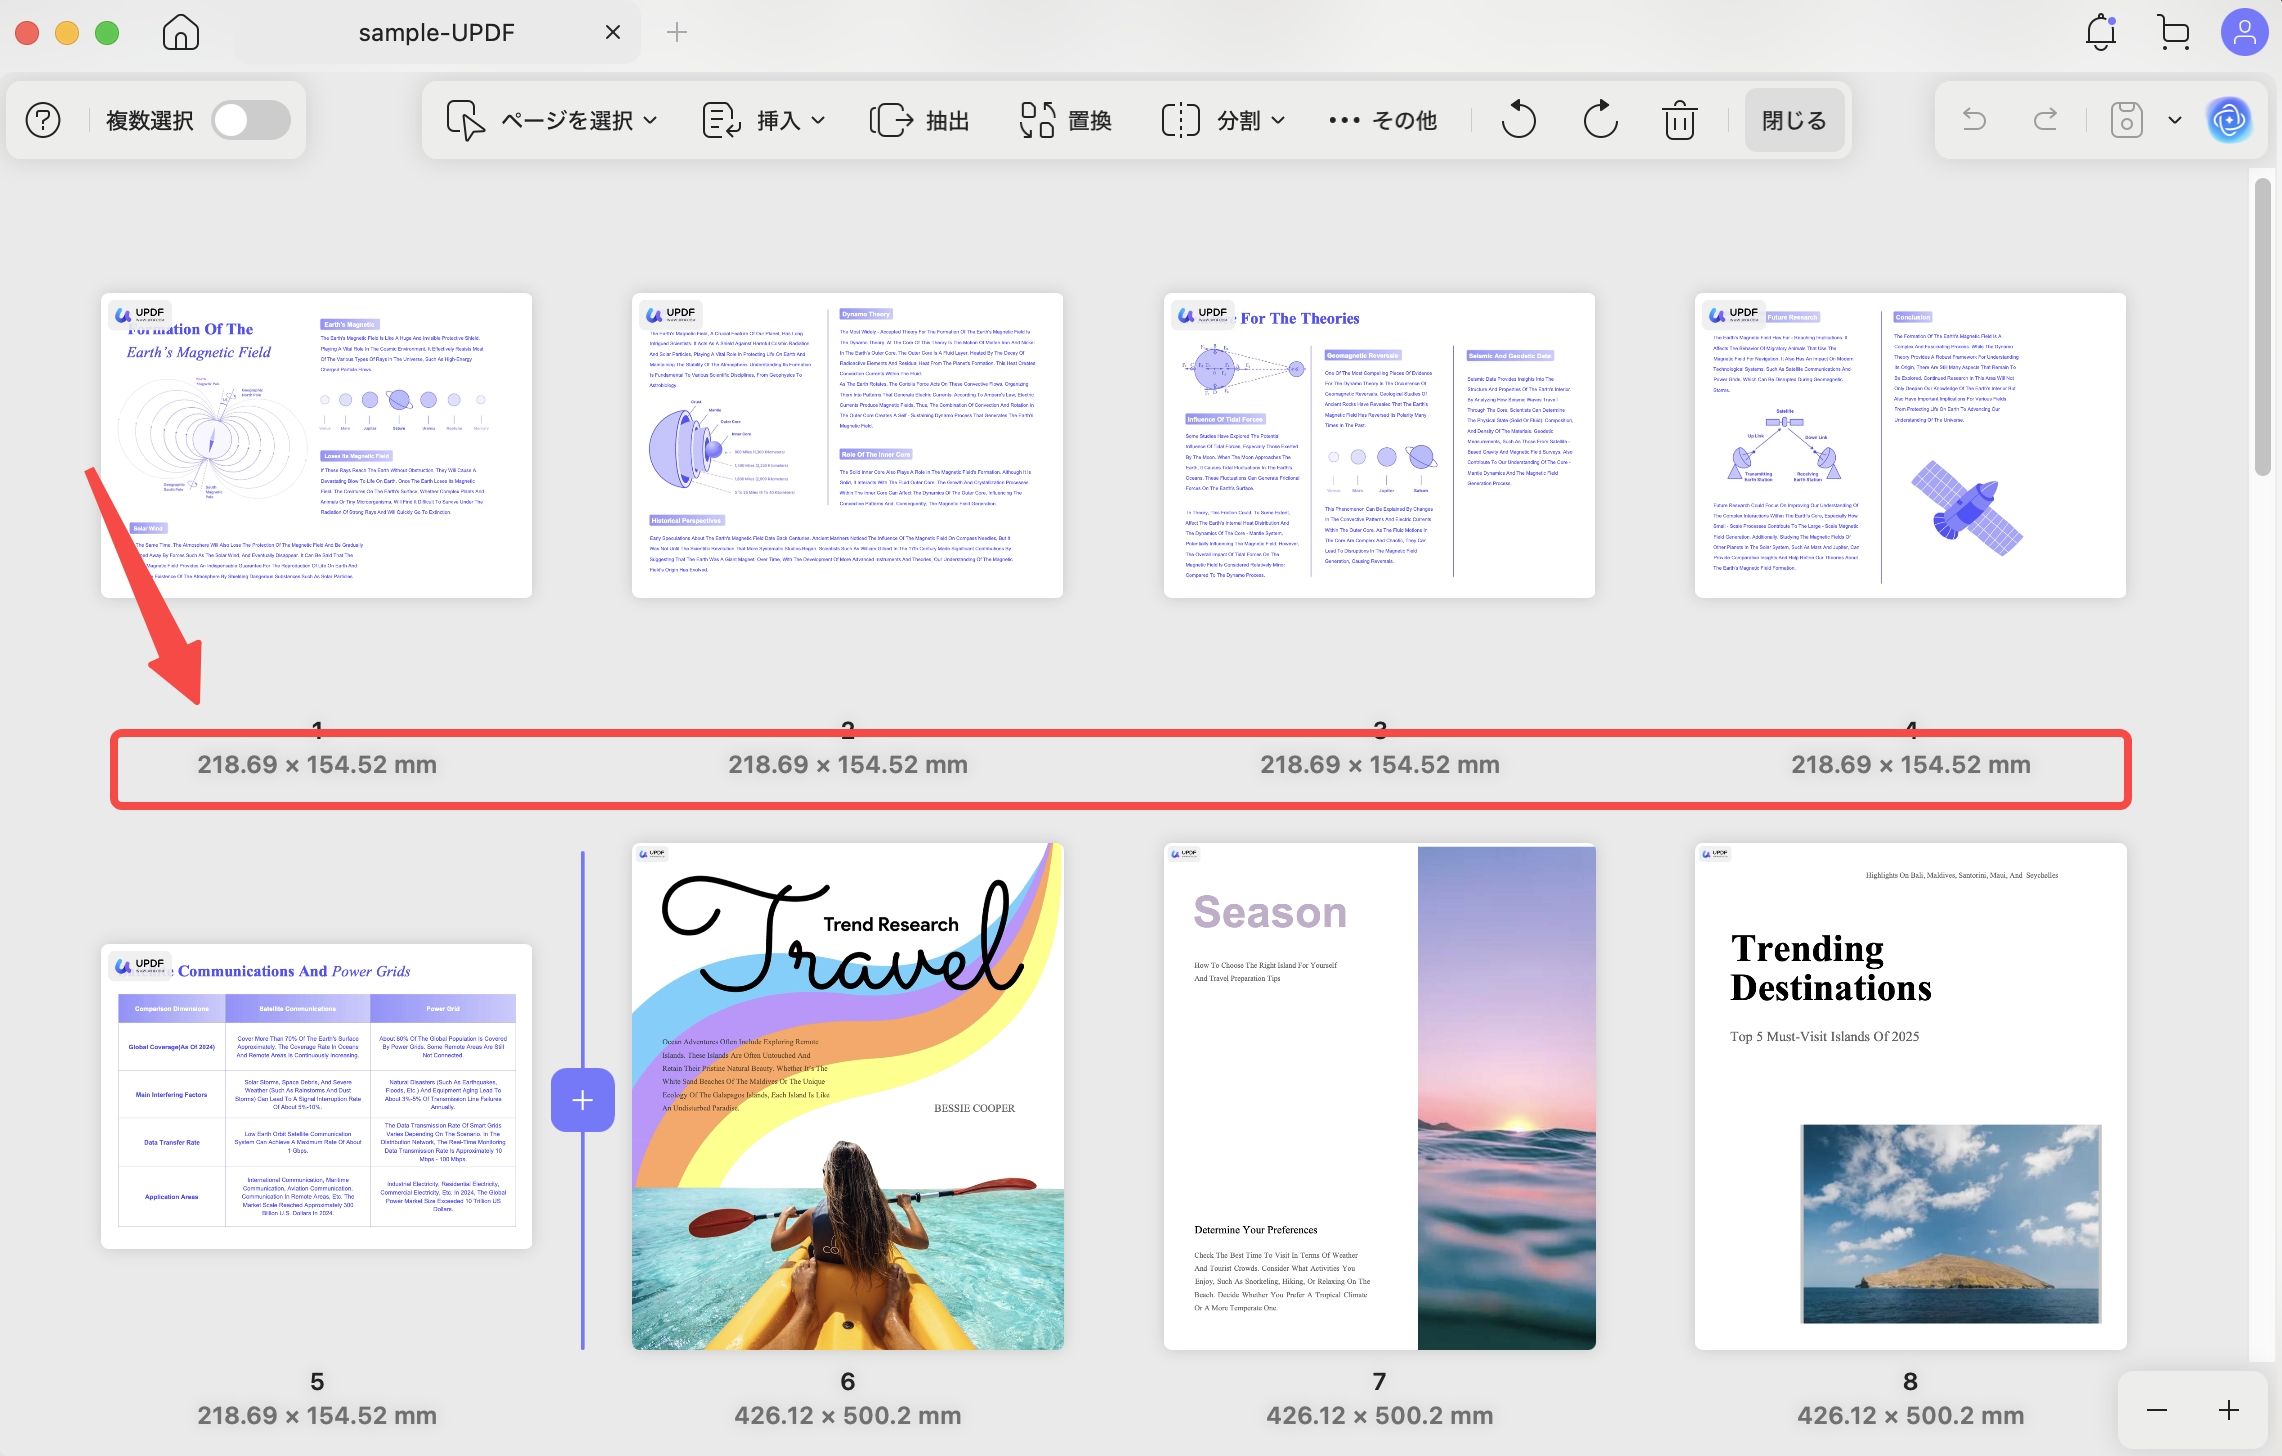This screenshot has height=1456, width=2282.
Task: Select the sample-UPDF tab
Action: (x=437, y=33)
